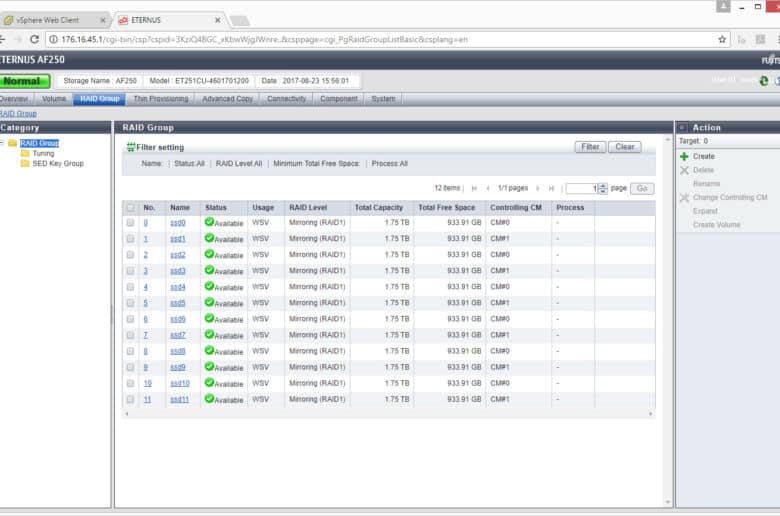
Task: Click the page number stepper arrows
Action: [x=603, y=188]
